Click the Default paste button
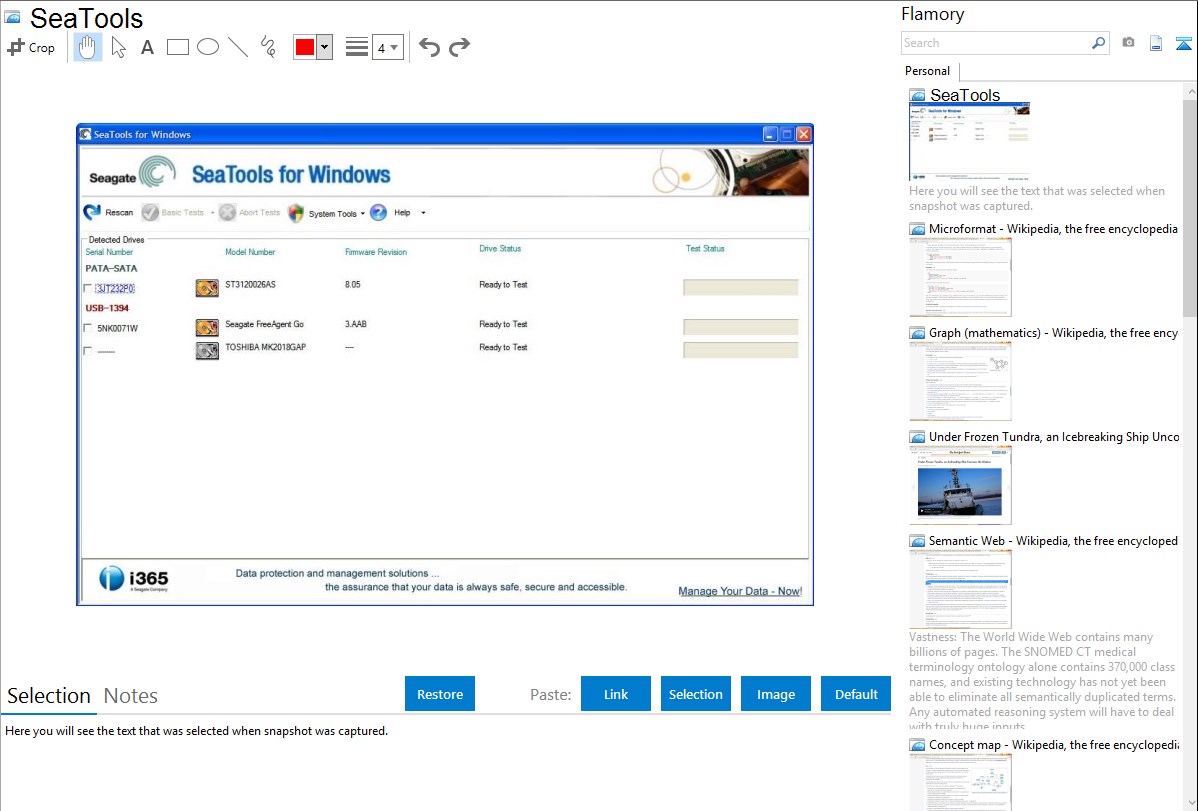The height and width of the screenshot is (811, 1198). tap(856, 693)
